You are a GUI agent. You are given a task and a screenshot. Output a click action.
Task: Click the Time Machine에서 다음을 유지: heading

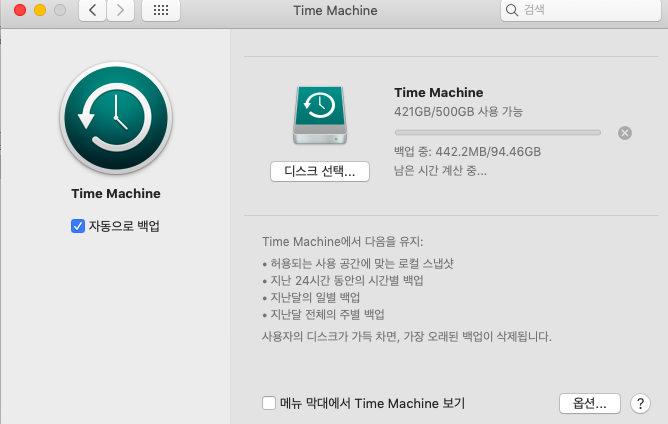(x=343, y=242)
